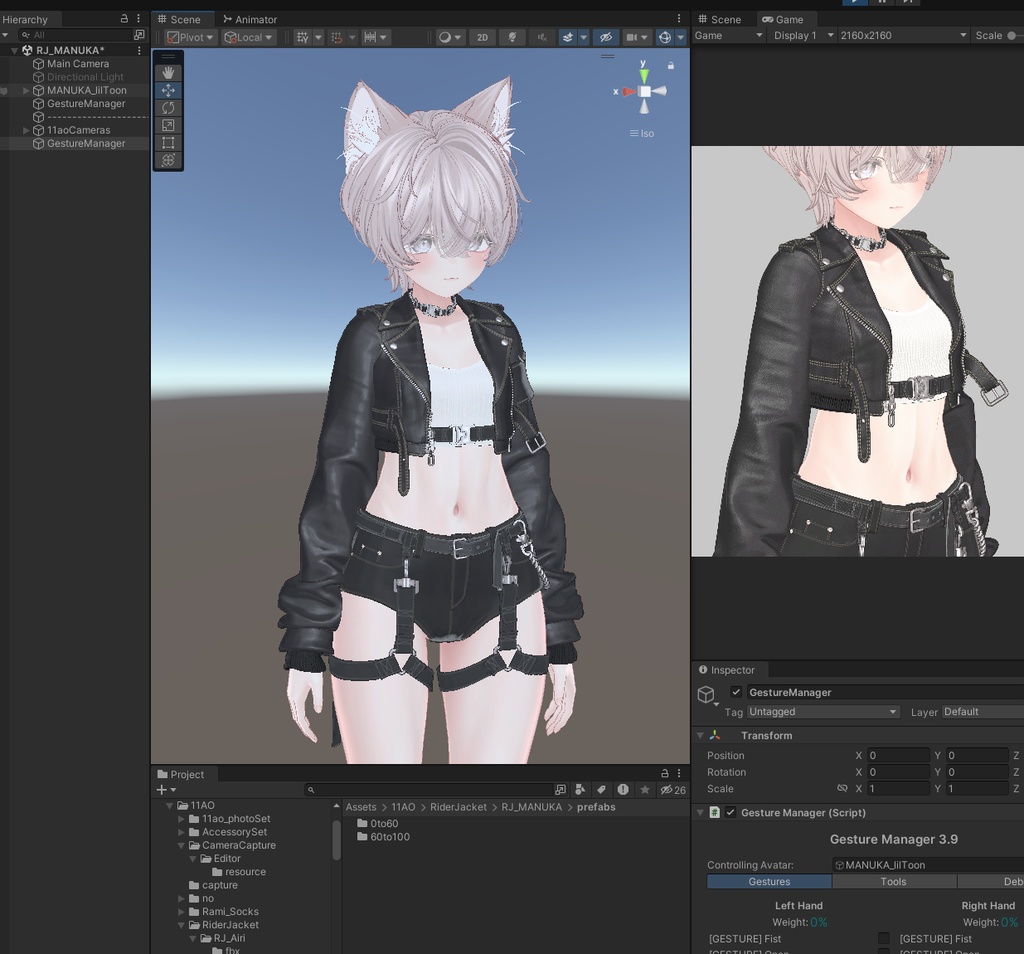Open the Scene camera settings dropdown

[637, 37]
